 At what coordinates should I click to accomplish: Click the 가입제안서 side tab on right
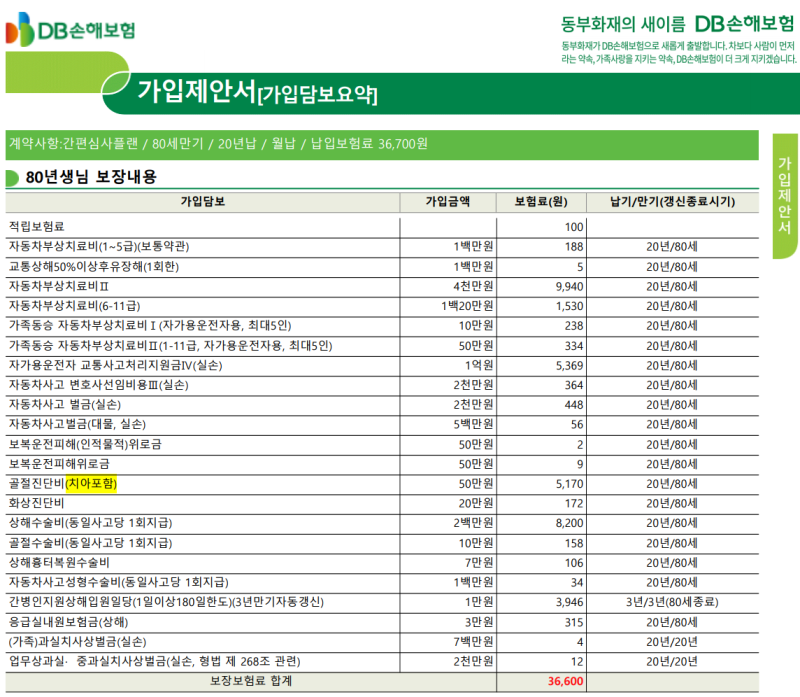point(785,196)
